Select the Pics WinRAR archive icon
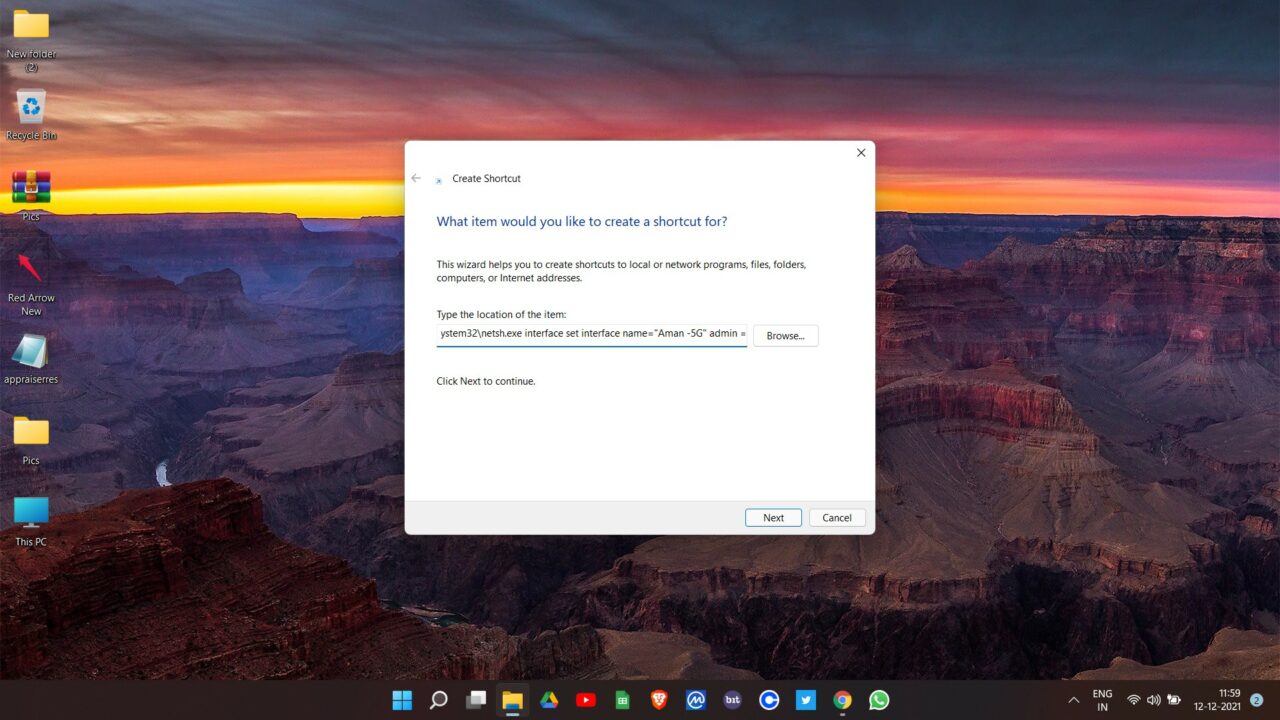1280x720 pixels. point(31,195)
